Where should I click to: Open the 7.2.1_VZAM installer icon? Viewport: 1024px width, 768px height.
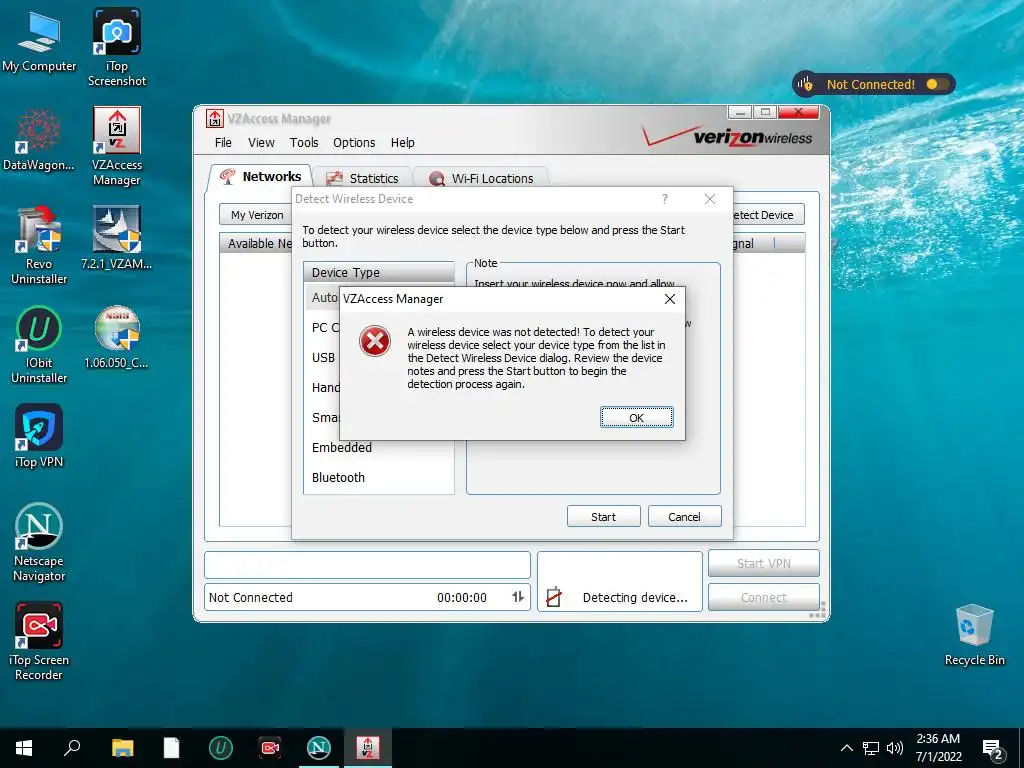point(116,238)
